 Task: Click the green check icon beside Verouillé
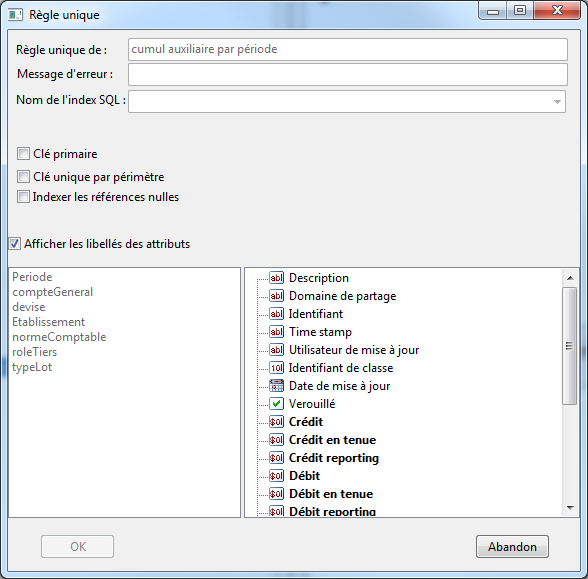coord(276,404)
